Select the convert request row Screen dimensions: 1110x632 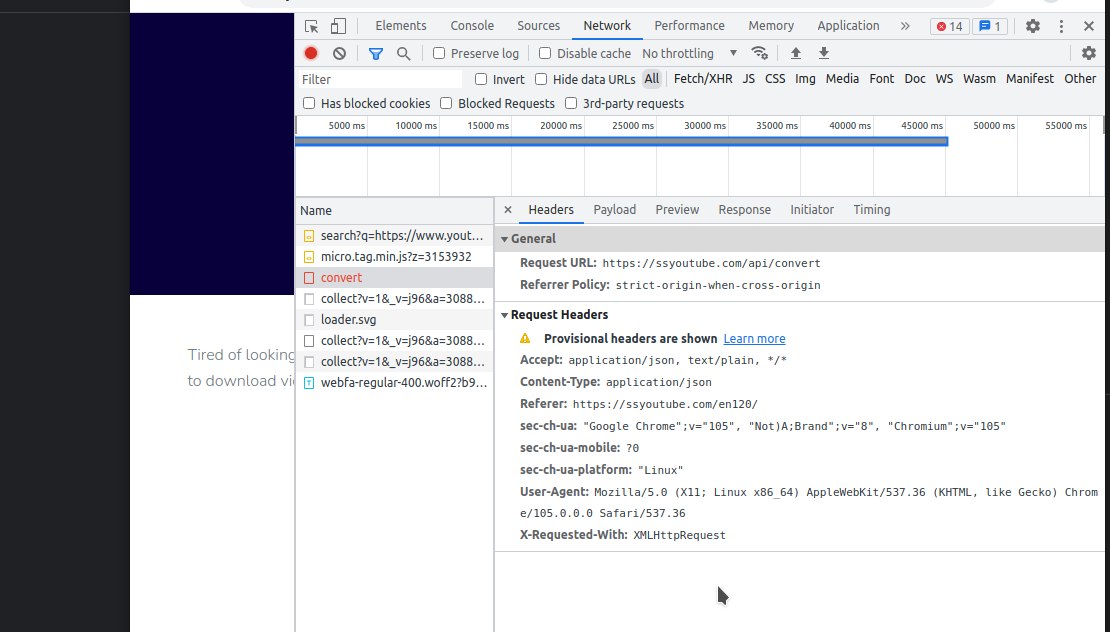click(x=394, y=278)
